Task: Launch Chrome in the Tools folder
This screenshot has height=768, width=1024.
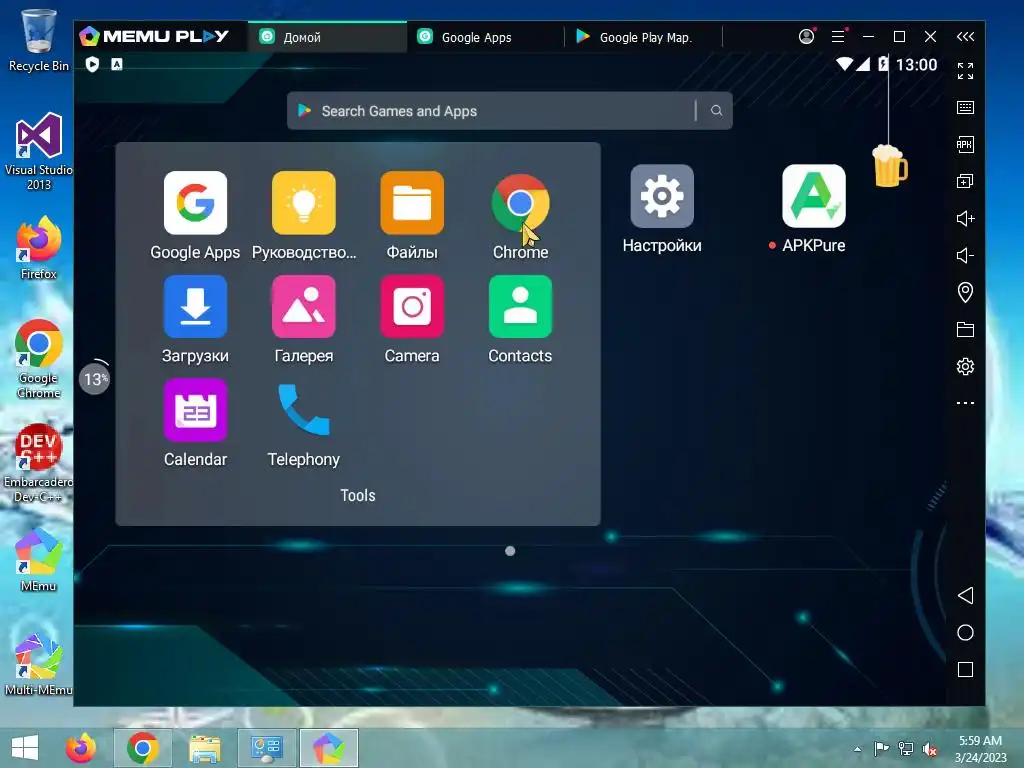Action: point(520,202)
